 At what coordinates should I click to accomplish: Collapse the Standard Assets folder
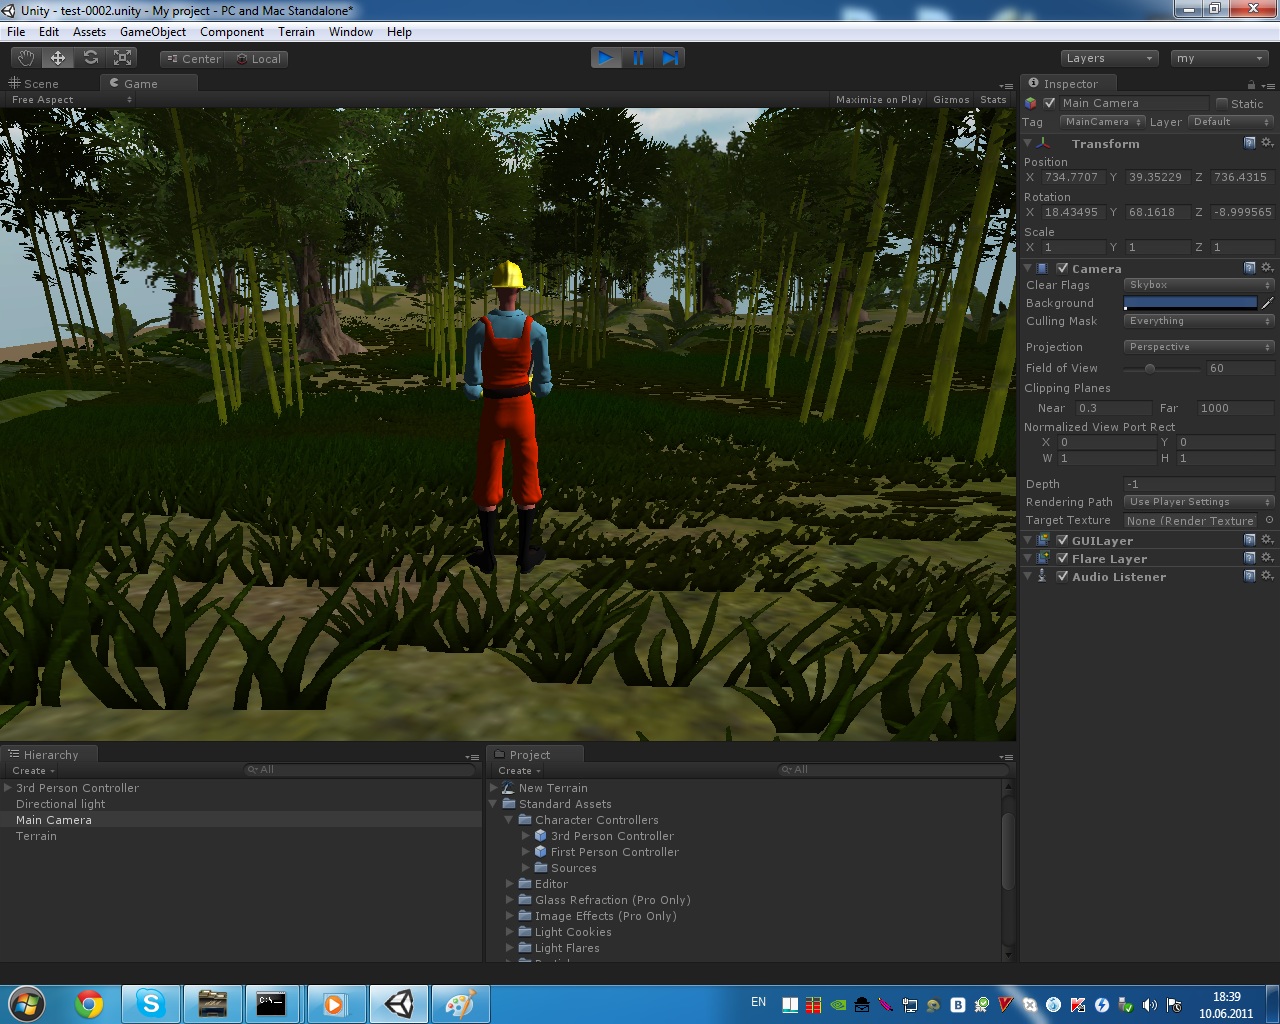[x=493, y=804]
